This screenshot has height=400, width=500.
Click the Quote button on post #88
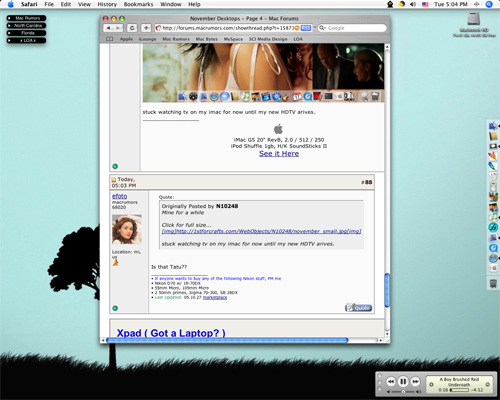358,308
